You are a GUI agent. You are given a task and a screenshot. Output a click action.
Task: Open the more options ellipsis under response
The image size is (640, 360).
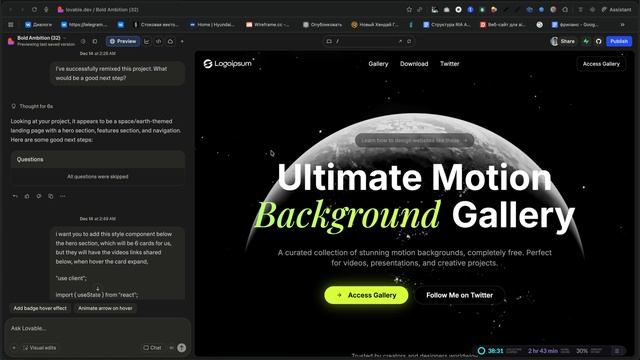(62, 196)
